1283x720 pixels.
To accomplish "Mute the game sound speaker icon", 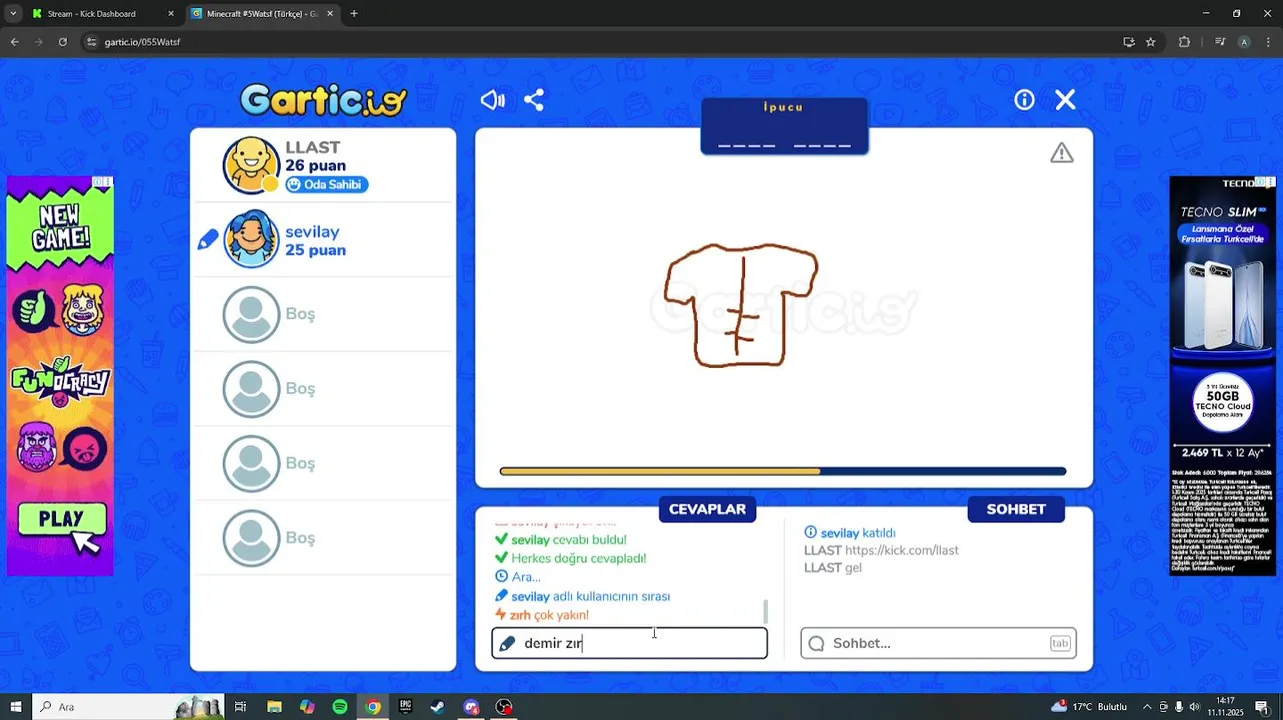I will 492,100.
